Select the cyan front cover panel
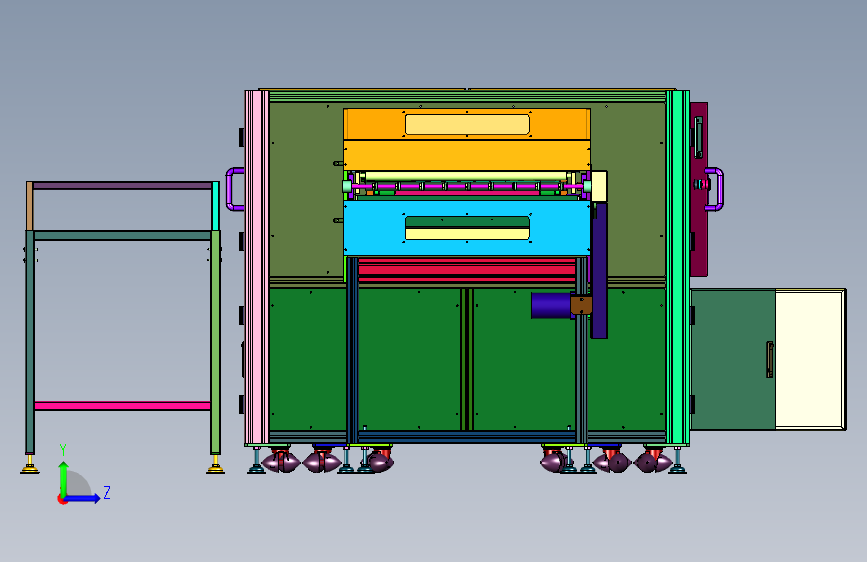This screenshot has height=562, width=867. click(467, 228)
